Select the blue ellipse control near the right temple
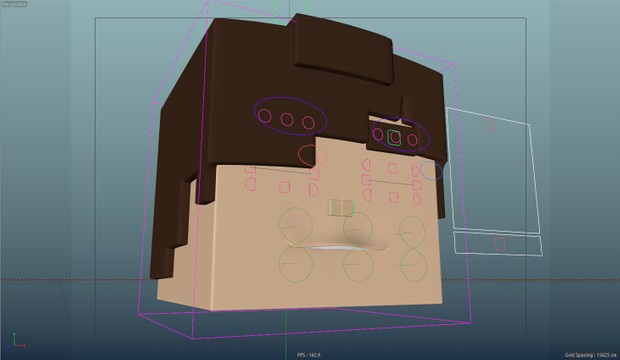The height and width of the screenshot is (360, 620). pos(431,171)
